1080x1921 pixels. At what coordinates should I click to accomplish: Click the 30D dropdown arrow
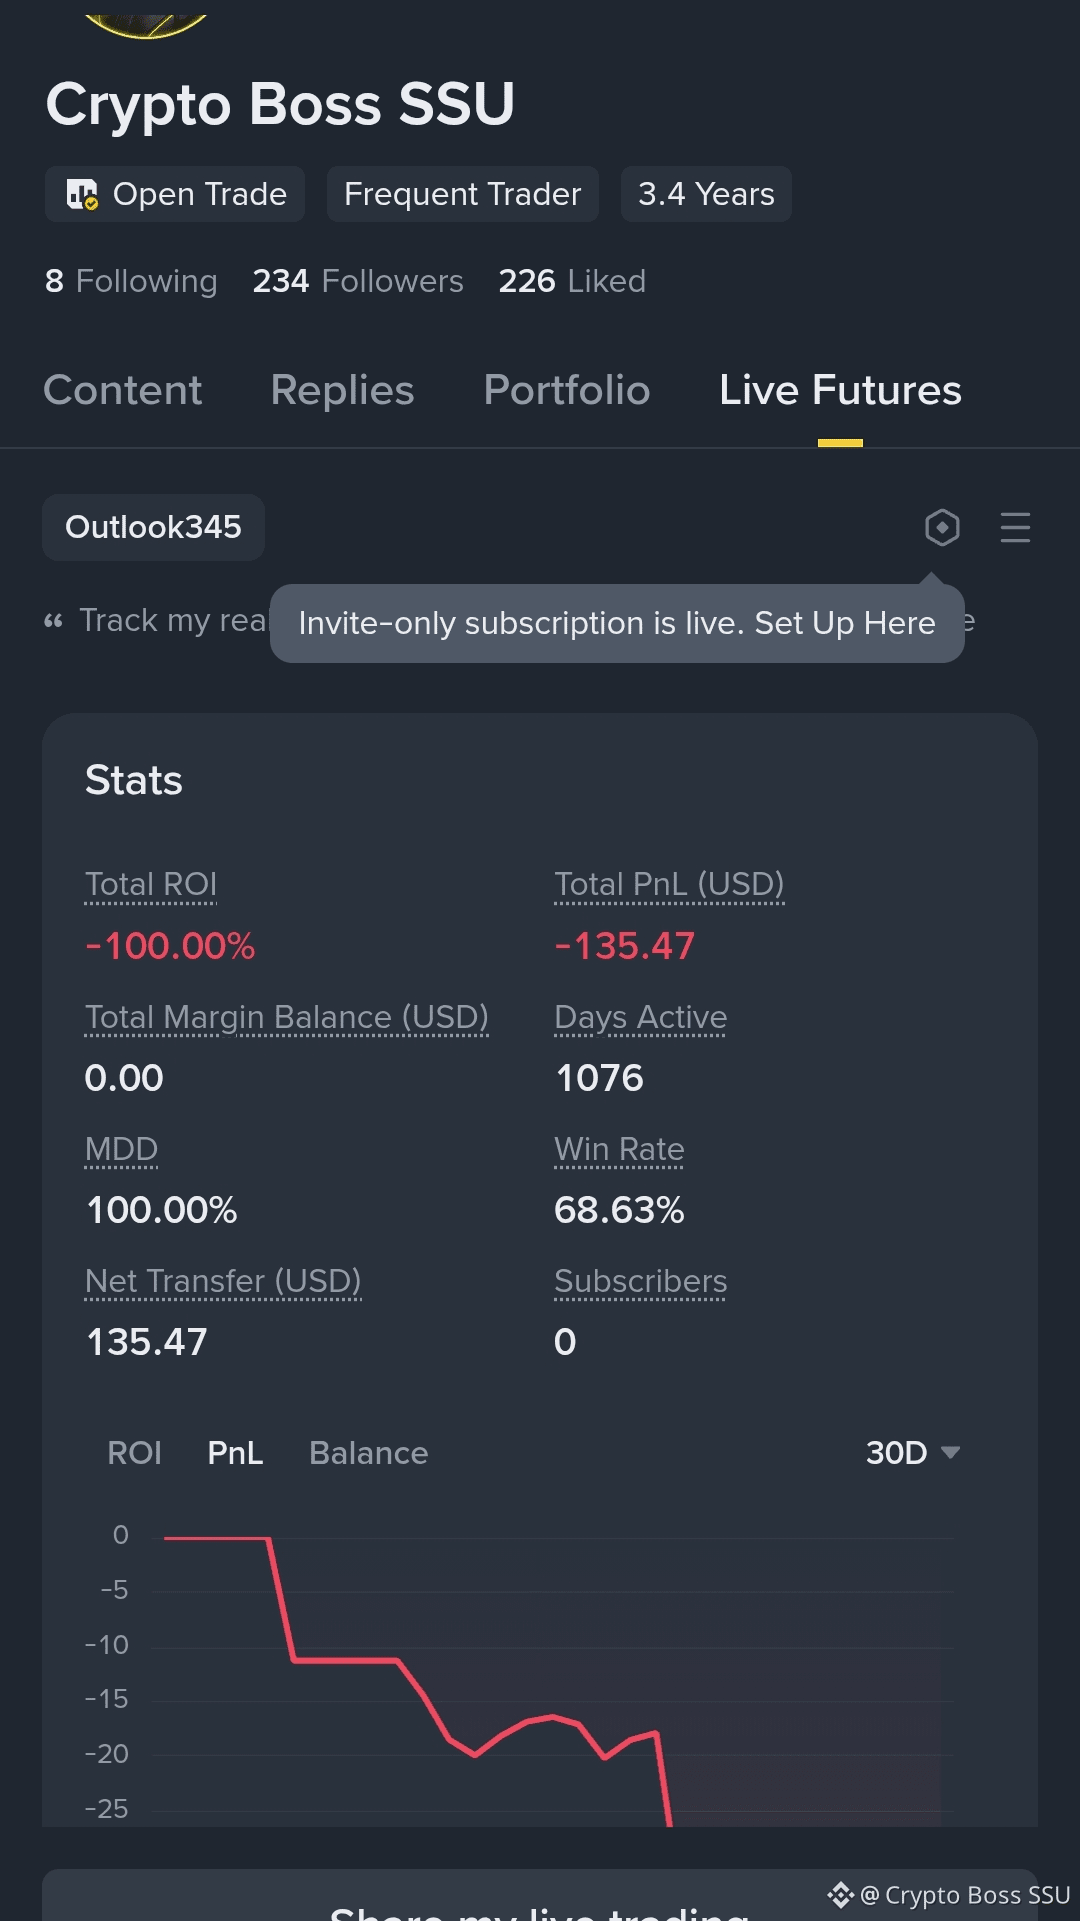point(951,1452)
